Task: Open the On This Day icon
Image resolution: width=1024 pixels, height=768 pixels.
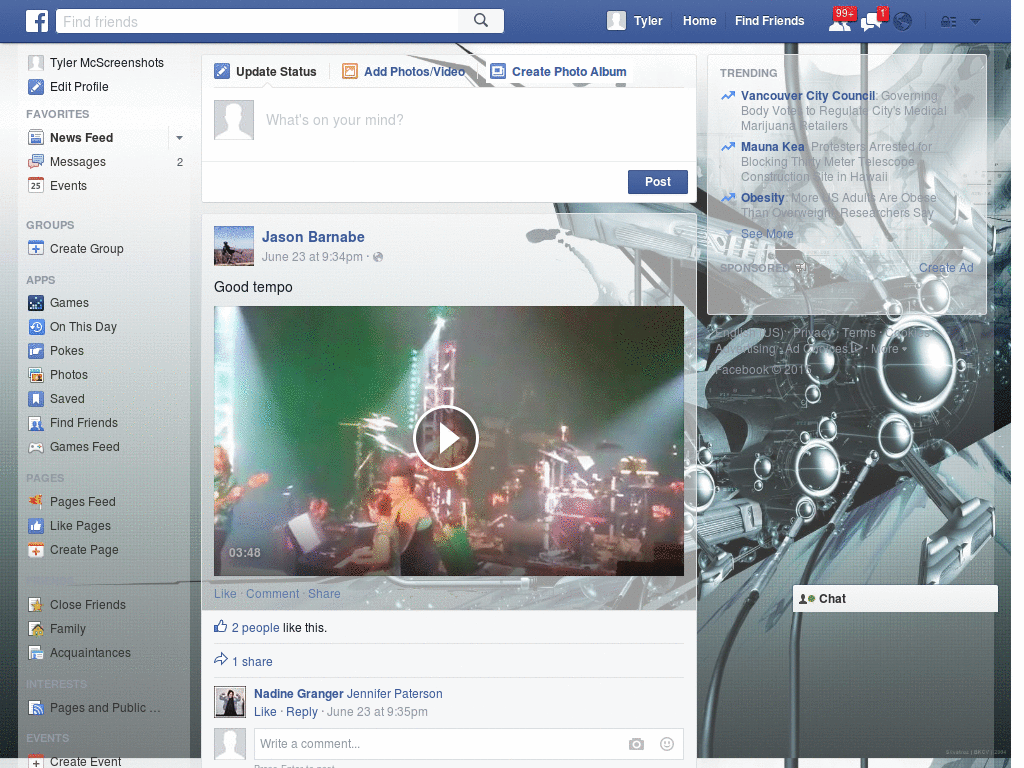Action: pos(36,327)
